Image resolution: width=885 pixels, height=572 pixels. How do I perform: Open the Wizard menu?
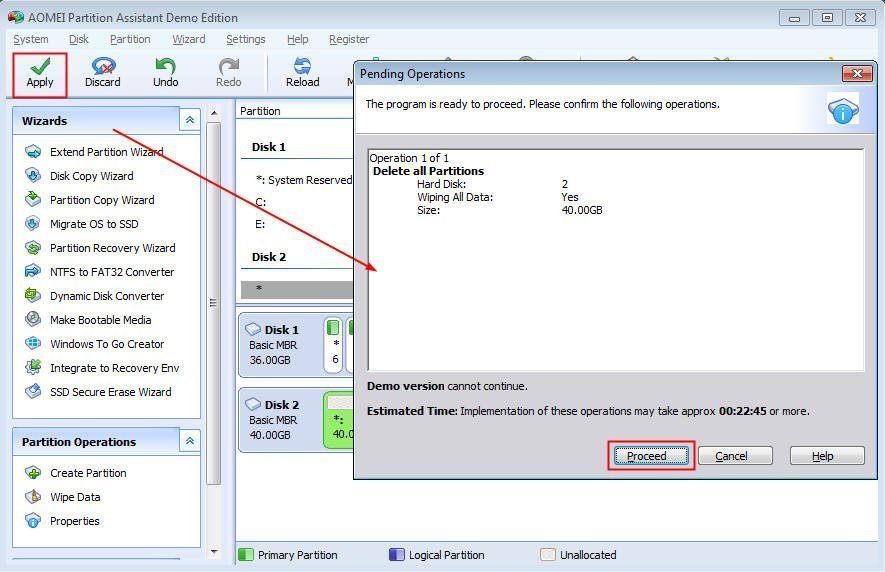[x=189, y=39]
